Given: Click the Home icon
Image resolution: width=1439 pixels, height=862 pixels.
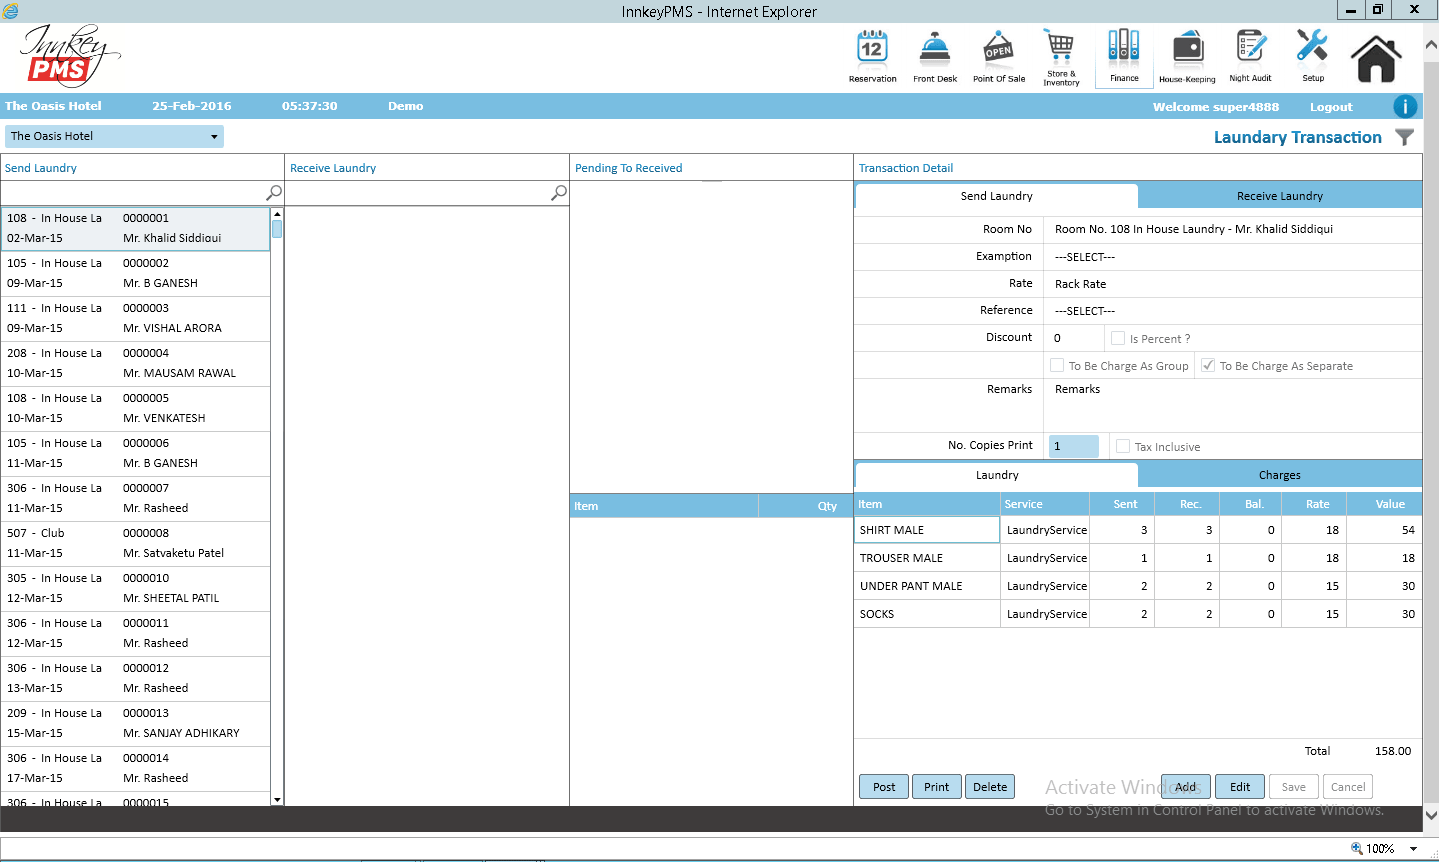Looking at the screenshot, I should pyautogui.click(x=1375, y=55).
